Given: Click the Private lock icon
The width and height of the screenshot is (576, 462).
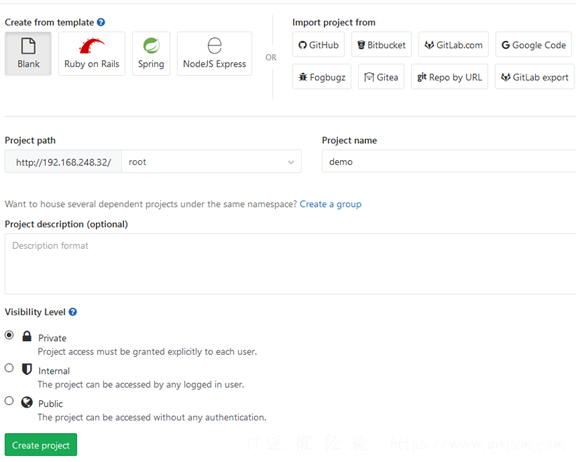Looking at the screenshot, I should [27, 336].
